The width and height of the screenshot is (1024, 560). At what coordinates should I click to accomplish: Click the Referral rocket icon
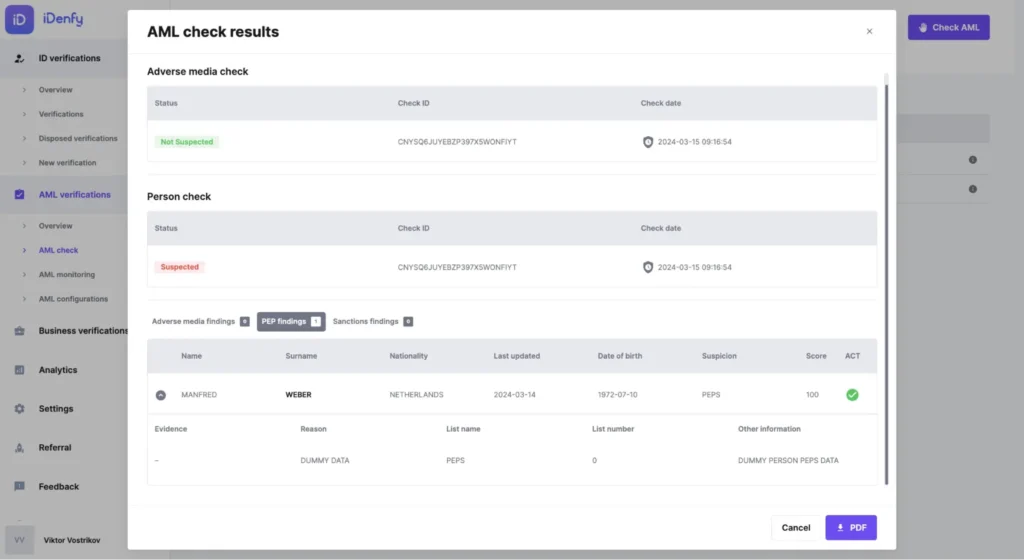pos(20,448)
